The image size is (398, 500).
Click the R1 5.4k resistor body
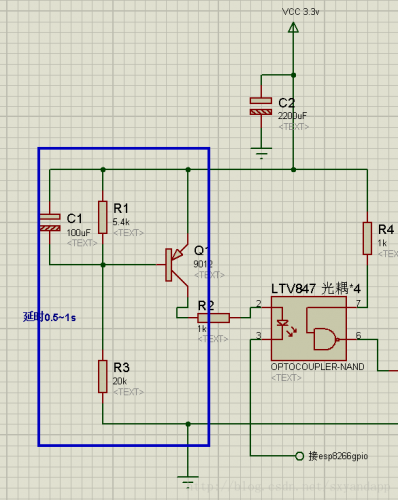click(x=103, y=217)
